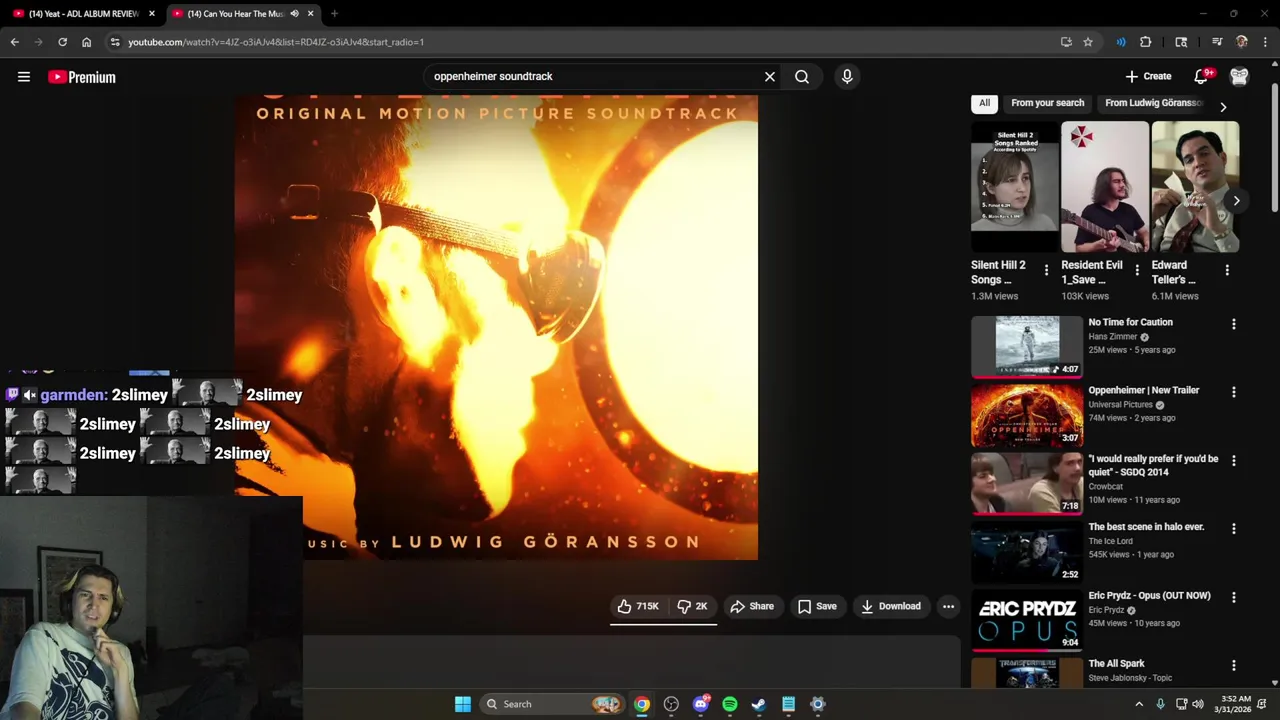Play the Eric Prydz Opus thumbnail
Screen dimensions: 1280x720
tap(1027, 620)
